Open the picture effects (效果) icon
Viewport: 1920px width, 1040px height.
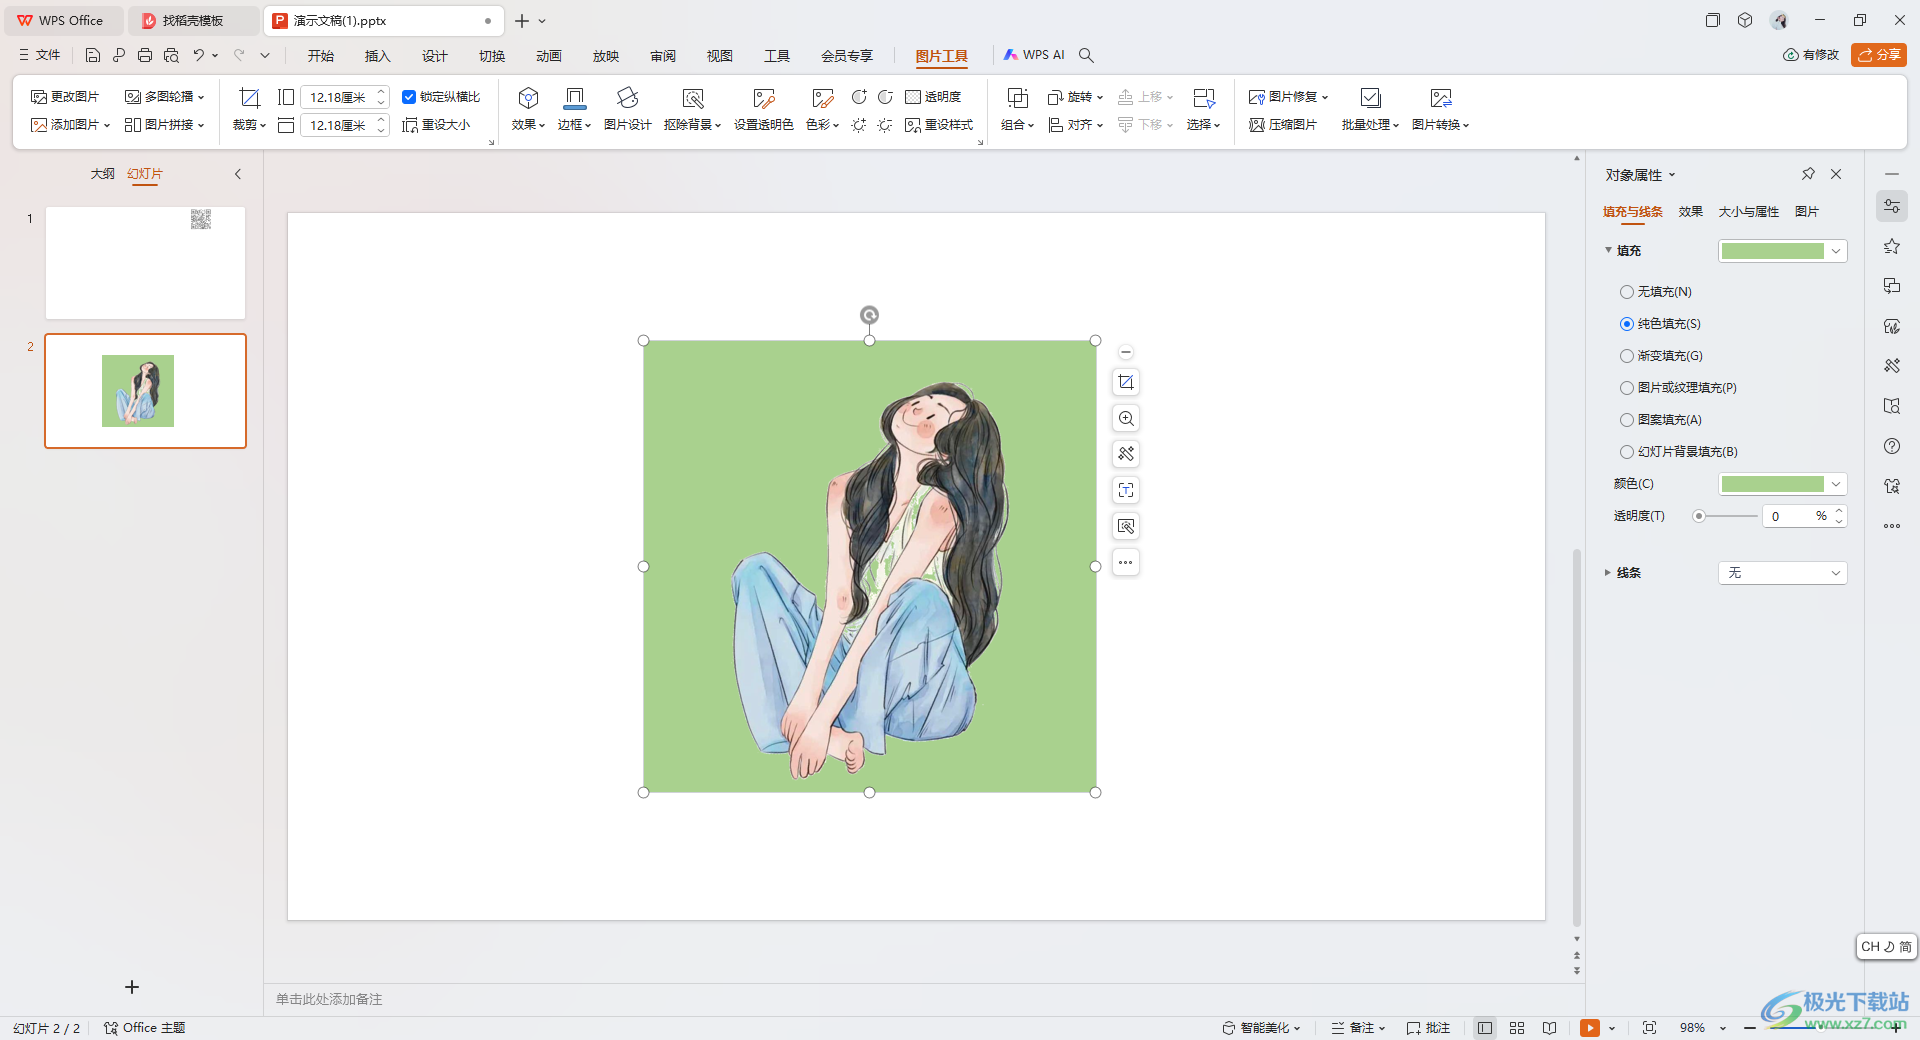click(x=528, y=98)
